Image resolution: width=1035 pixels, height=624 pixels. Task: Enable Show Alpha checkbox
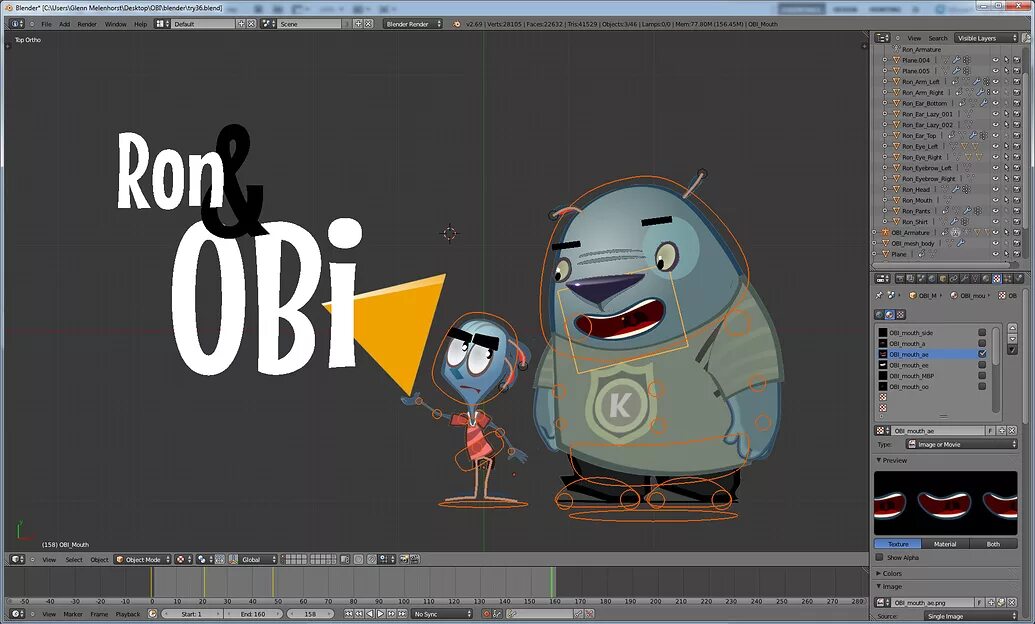click(879, 557)
